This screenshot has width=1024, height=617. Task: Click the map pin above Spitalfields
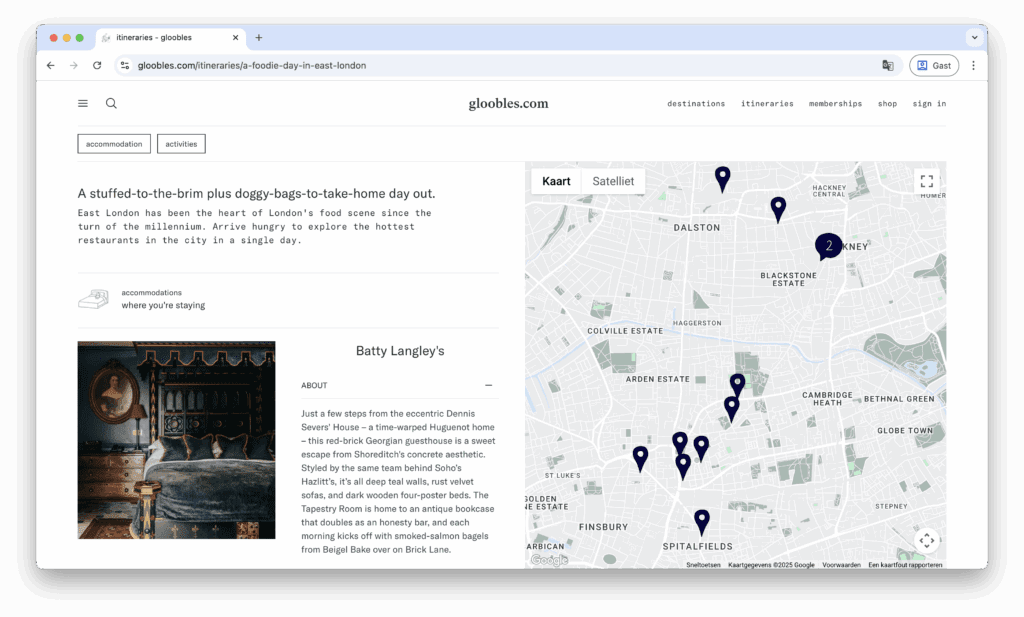702,520
